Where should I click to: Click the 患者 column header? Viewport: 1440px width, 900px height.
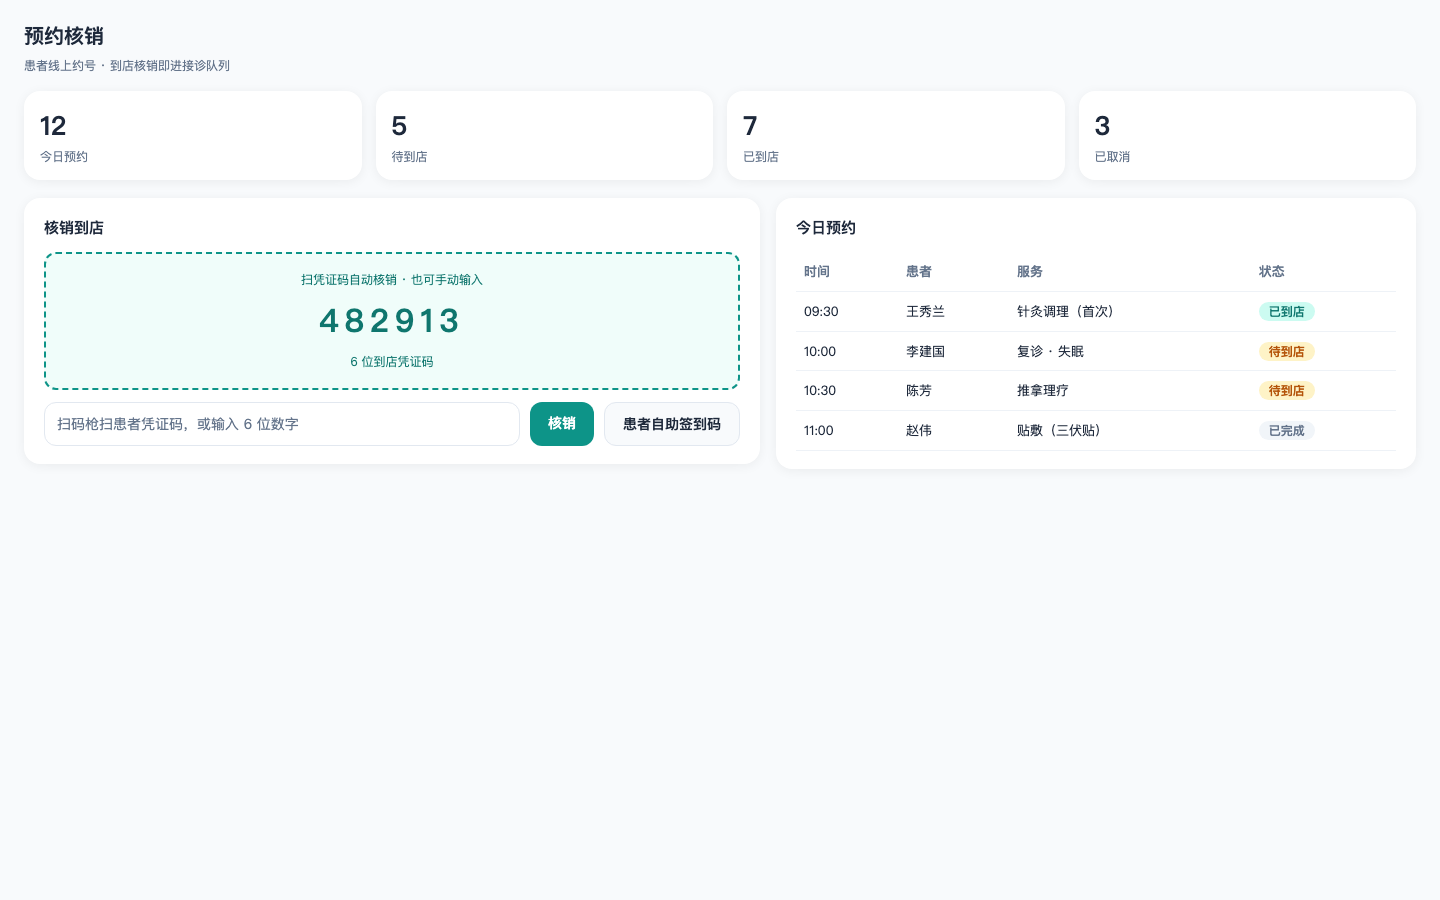pyautogui.click(x=919, y=272)
